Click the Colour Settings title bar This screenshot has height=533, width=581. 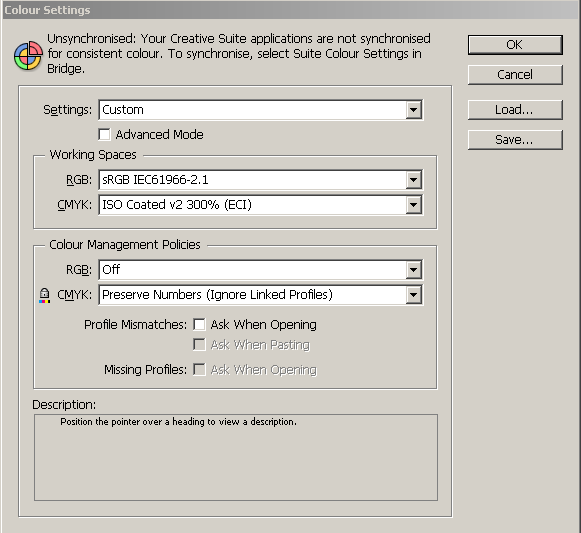(x=290, y=10)
